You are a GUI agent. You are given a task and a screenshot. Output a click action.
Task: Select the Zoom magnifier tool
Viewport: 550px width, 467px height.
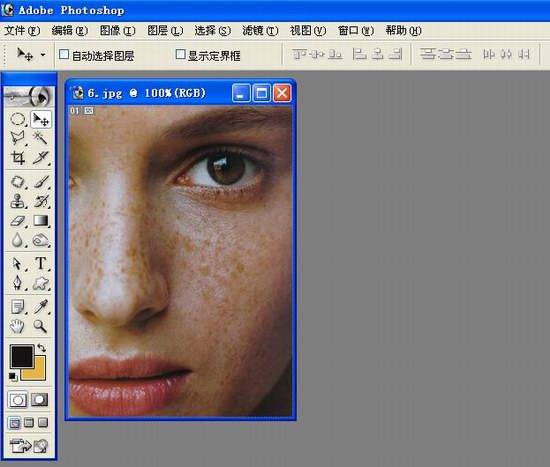(40, 326)
